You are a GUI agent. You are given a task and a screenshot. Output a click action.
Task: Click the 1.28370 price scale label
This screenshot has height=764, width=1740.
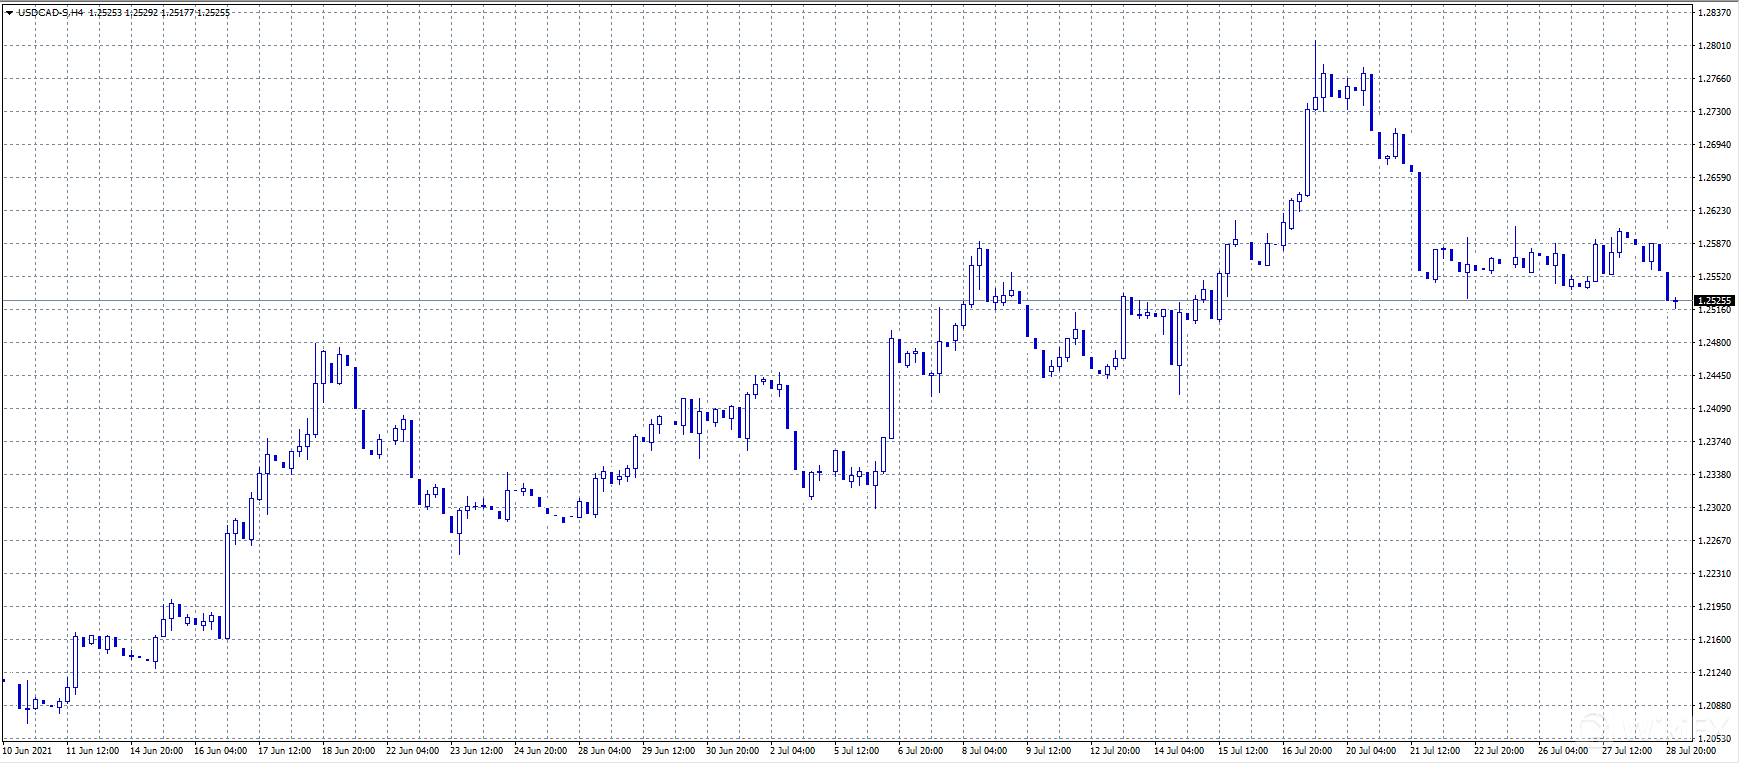tap(1714, 13)
